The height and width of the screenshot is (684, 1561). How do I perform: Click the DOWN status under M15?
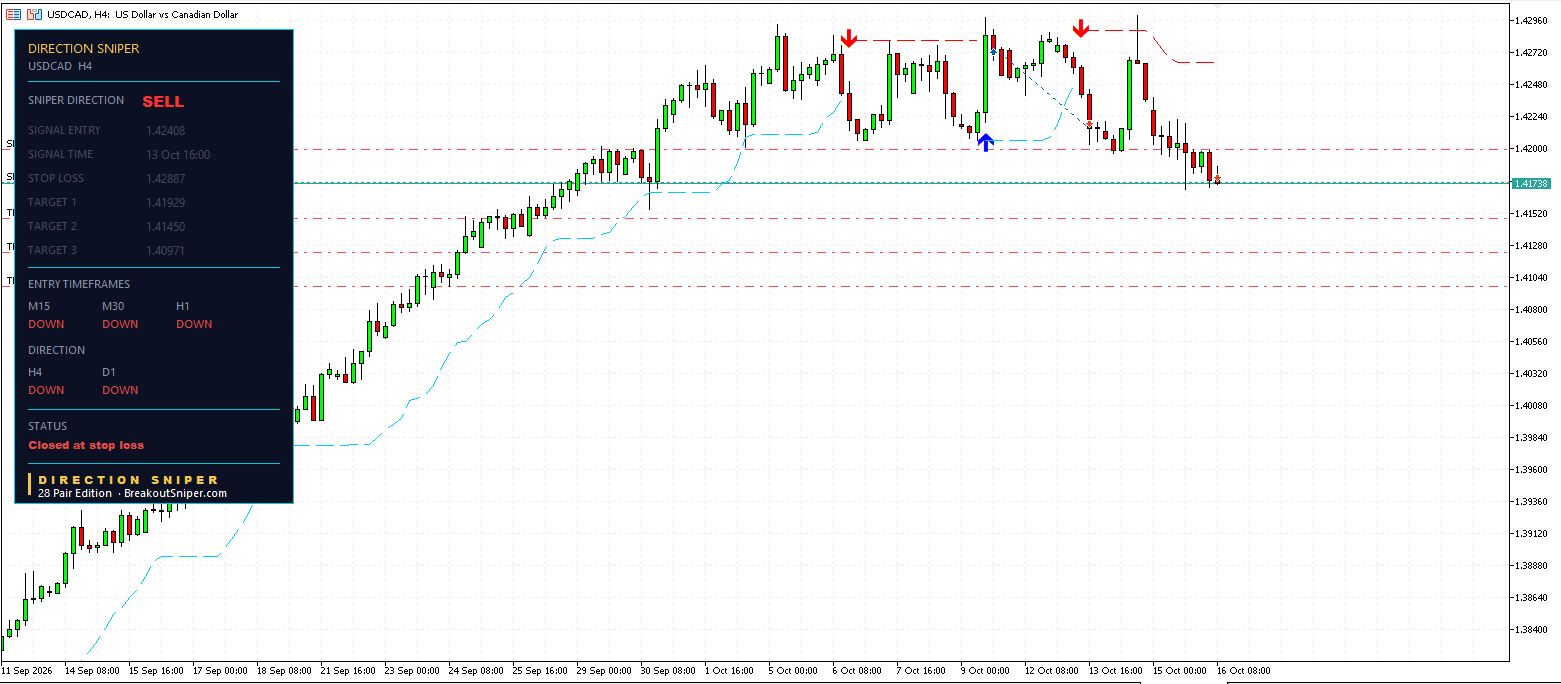46,324
